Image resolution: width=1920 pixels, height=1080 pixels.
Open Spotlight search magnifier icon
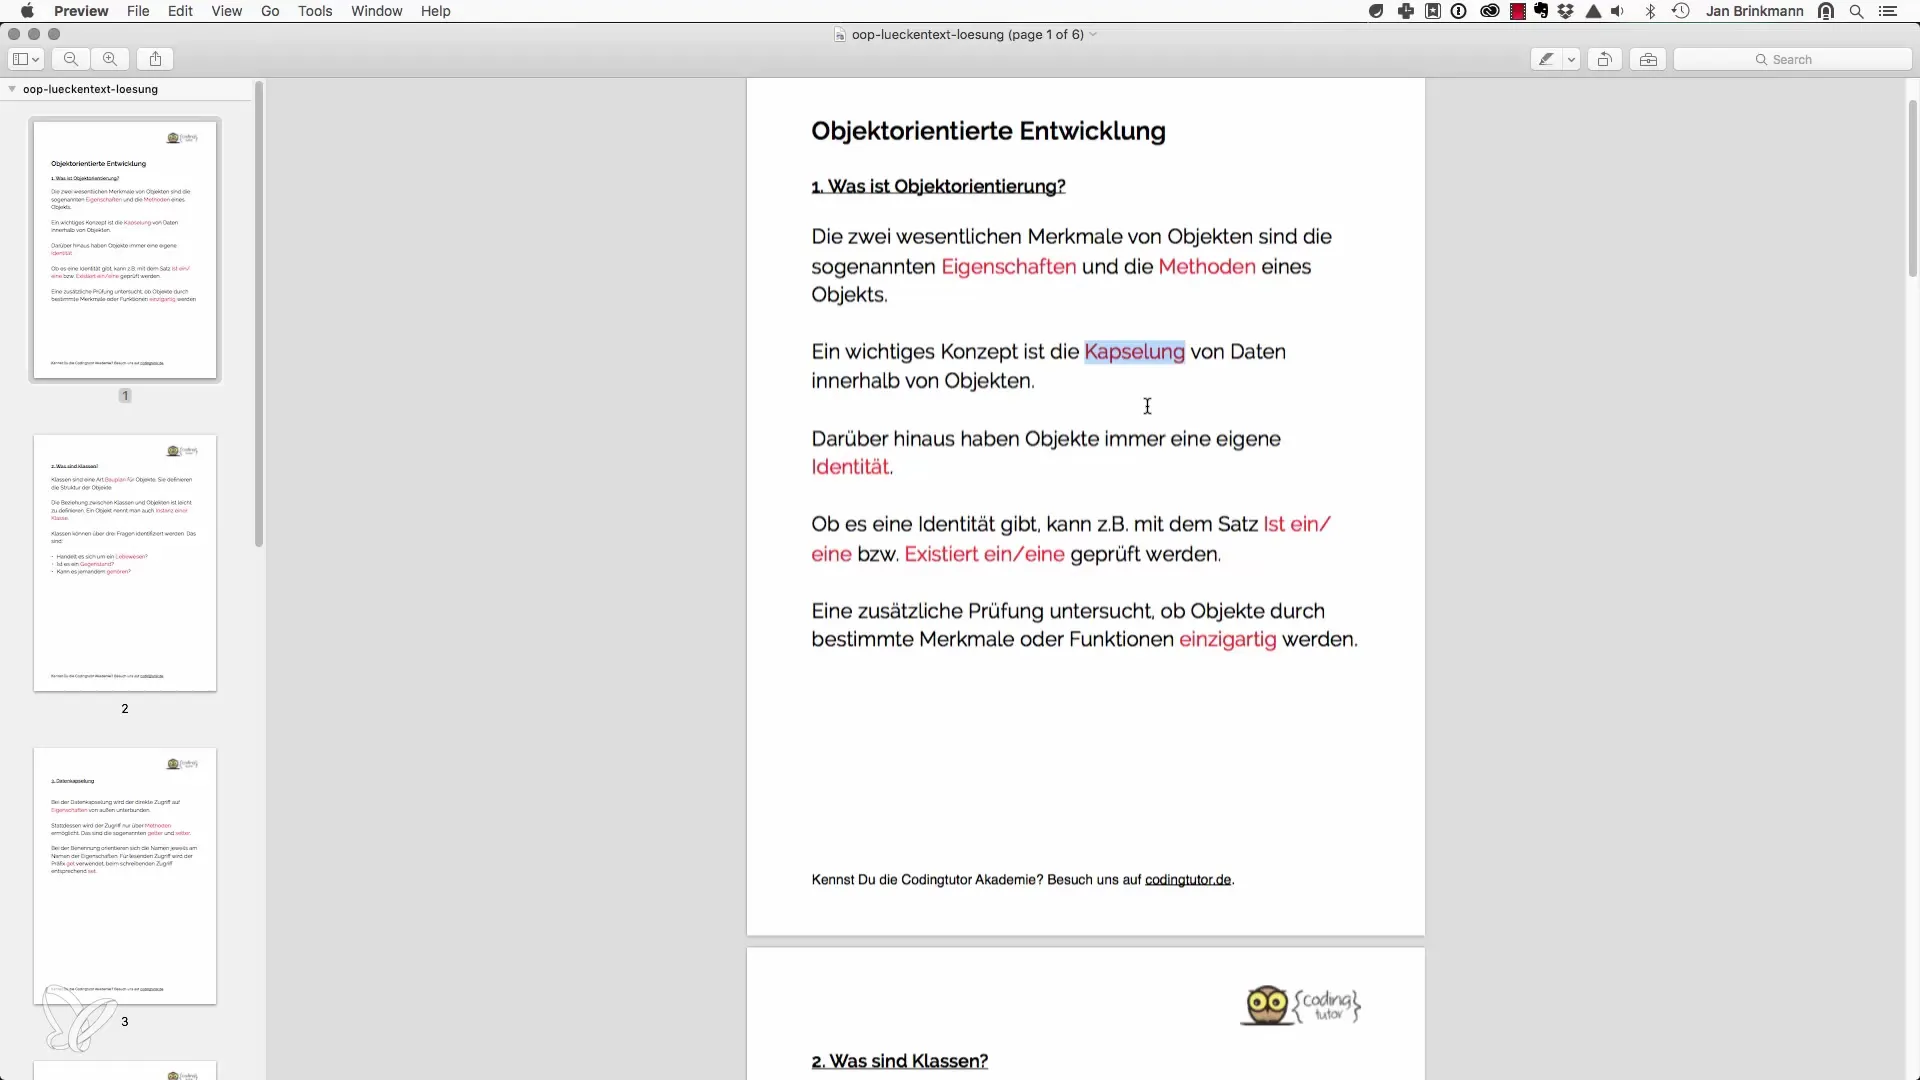click(x=1856, y=11)
